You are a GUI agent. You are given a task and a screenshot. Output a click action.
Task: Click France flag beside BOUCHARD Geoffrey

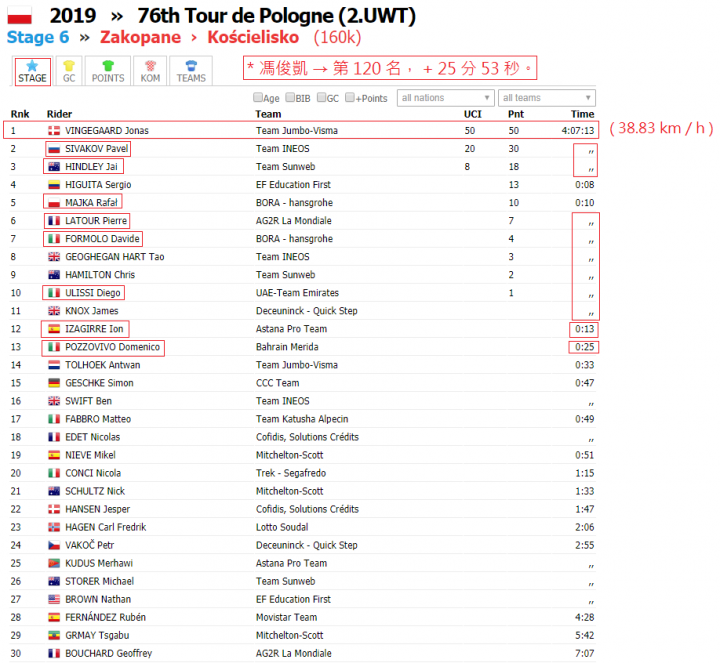[x=54, y=653]
